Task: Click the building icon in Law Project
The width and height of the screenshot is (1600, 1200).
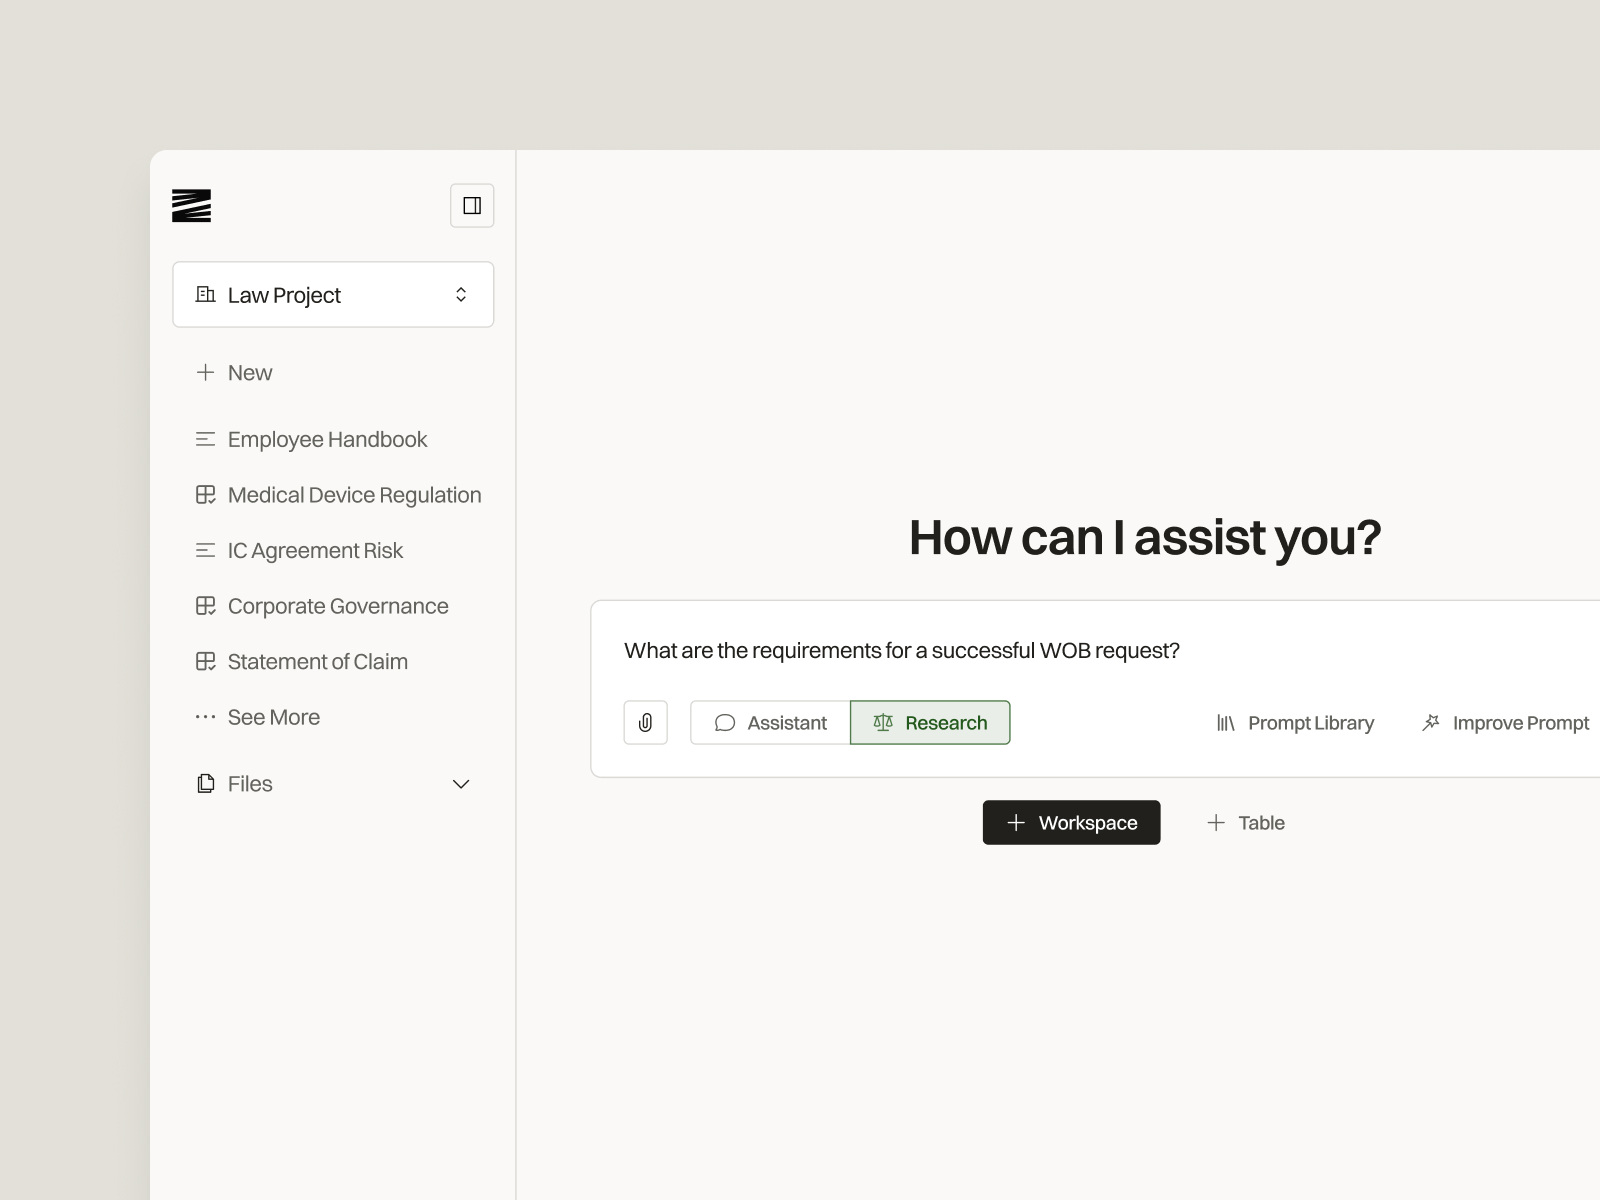Action: coord(205,294)
